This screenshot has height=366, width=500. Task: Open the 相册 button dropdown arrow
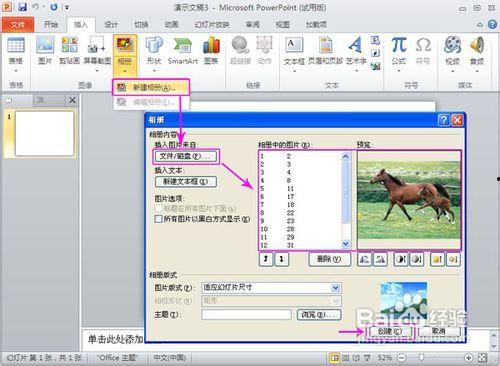(x=125, y=71)
